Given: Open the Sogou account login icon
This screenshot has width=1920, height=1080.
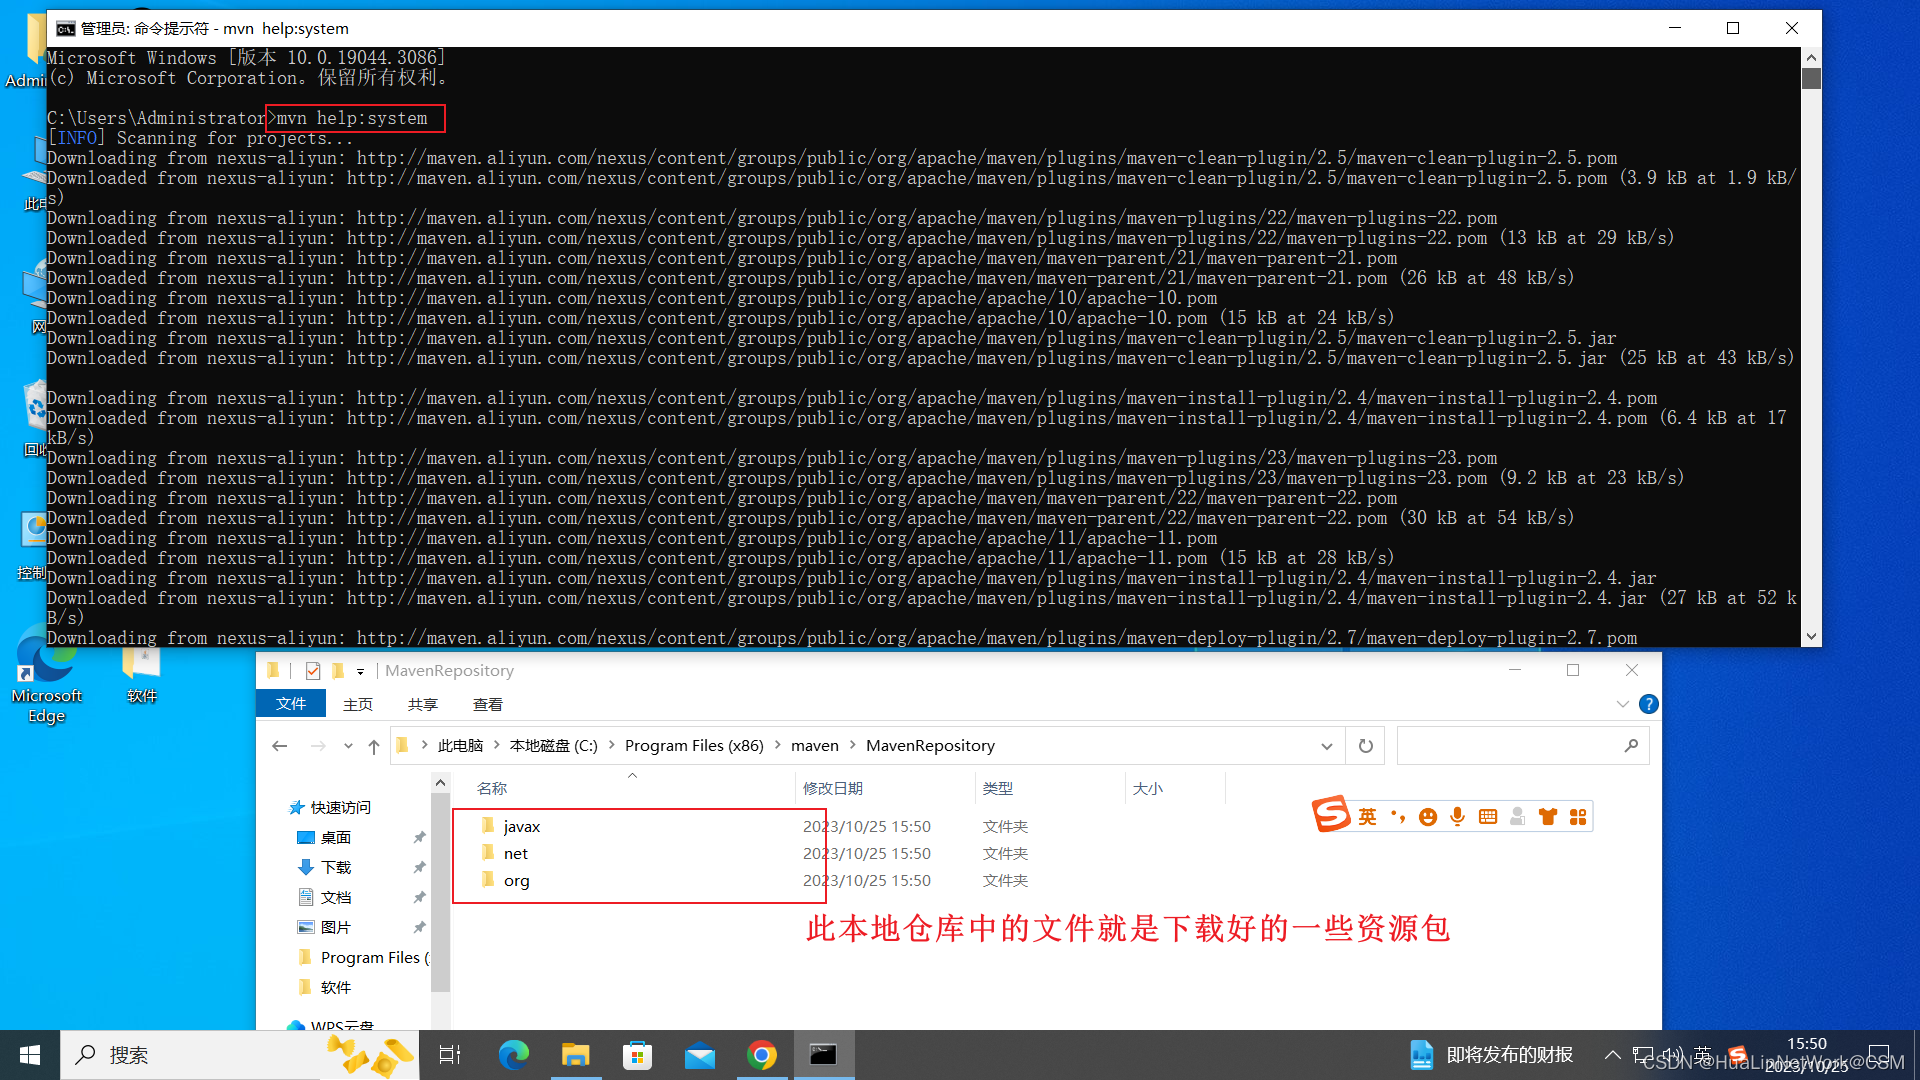Looking at the screenshot, I should click(x=1518, y=817).
